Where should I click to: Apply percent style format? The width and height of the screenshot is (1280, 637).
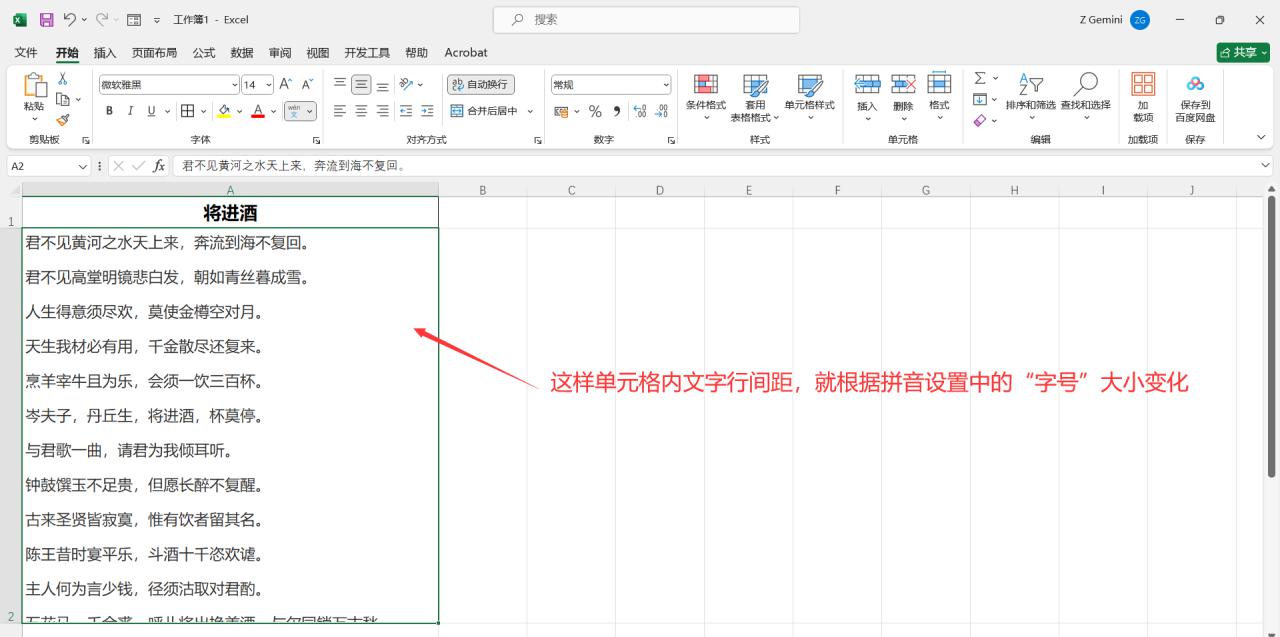click(x=595, y=111)
